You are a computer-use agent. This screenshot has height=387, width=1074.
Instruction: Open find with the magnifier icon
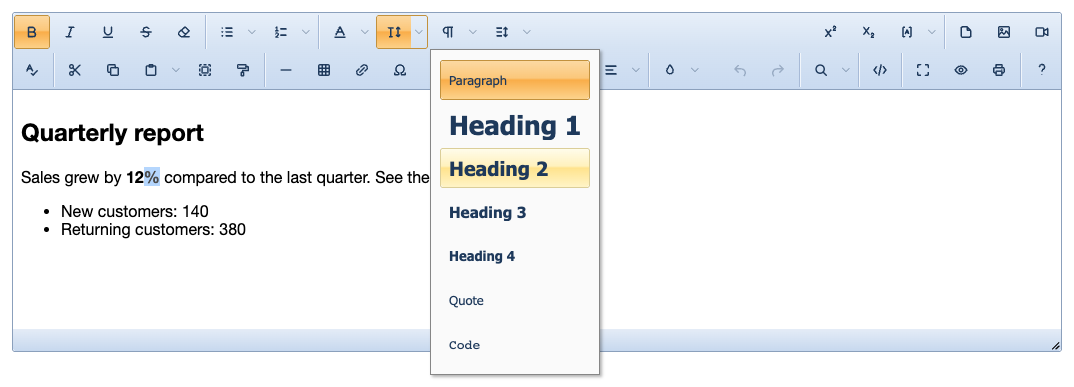coord(821,70)
